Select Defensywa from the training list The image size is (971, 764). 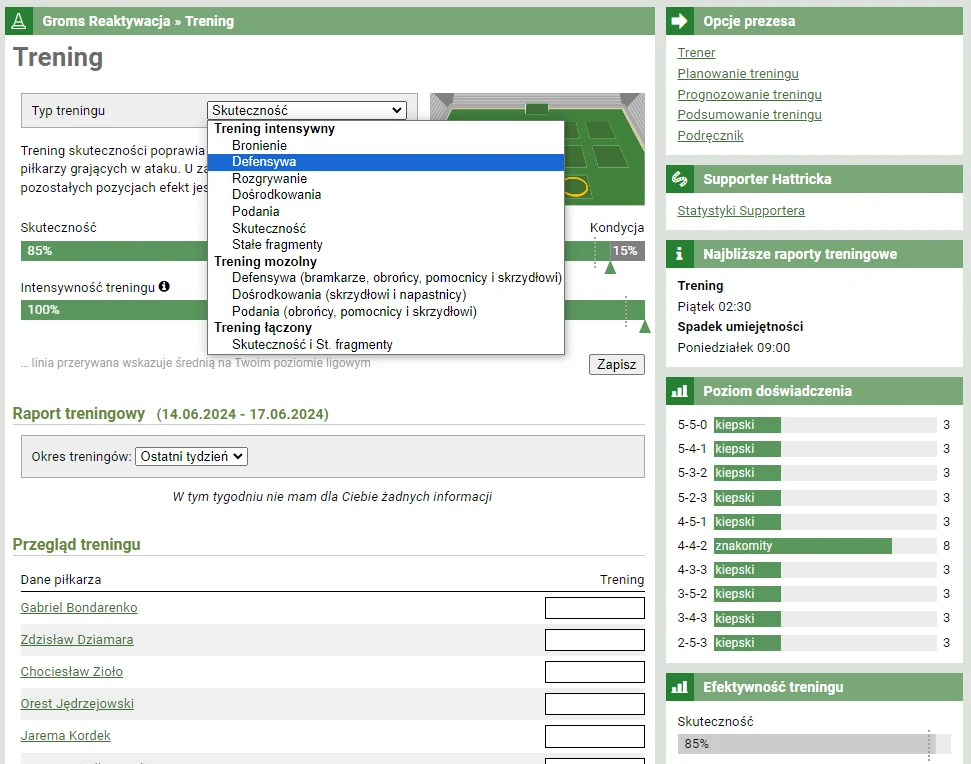pos(264,162)
